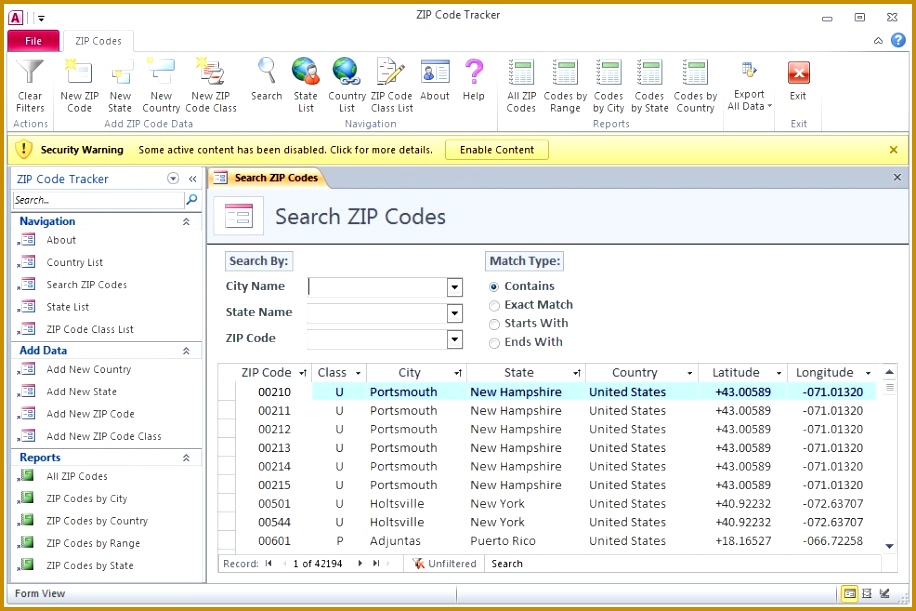
Task: Go to last record navigation arrow
Action: pyautogui.click(x=376, y=564)
